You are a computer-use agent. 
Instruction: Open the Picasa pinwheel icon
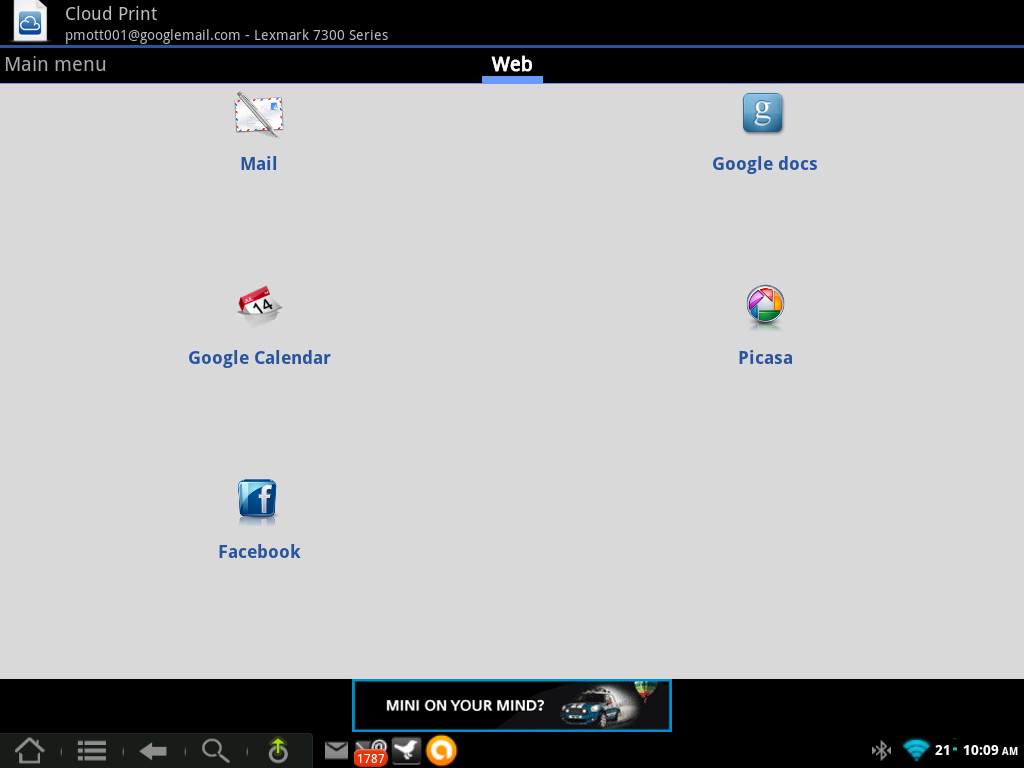pyautogui.click(x=765, y=305)
